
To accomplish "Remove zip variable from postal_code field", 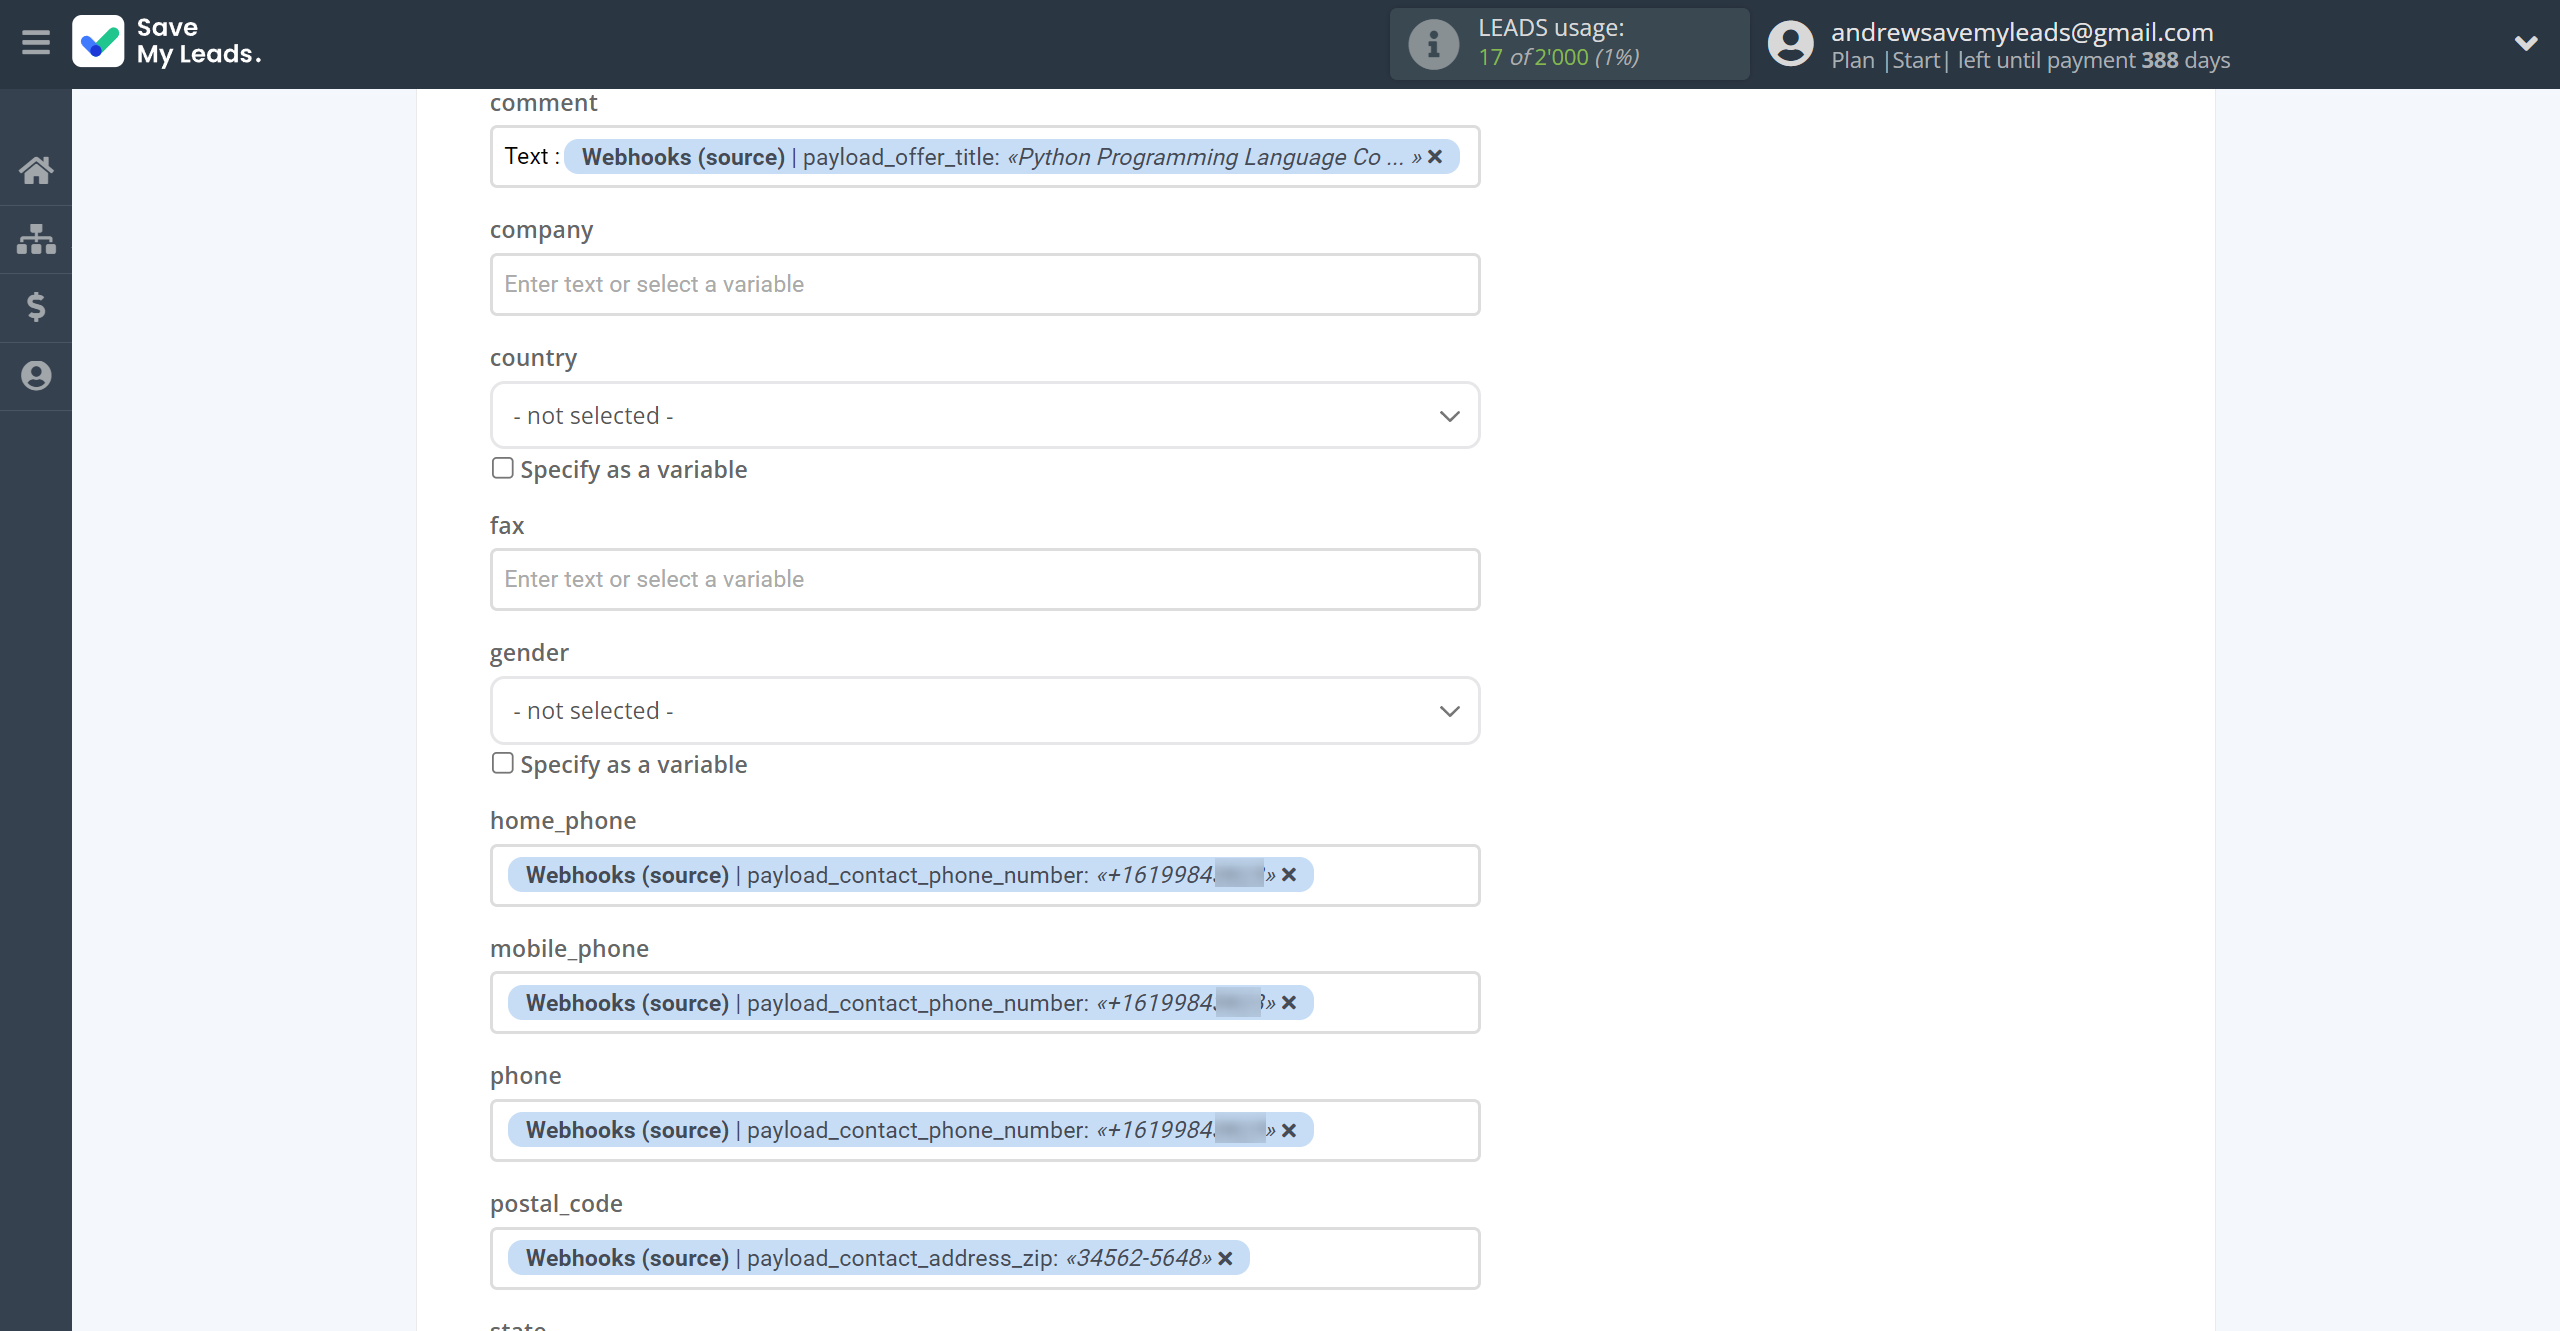I will [1226, 1258].
